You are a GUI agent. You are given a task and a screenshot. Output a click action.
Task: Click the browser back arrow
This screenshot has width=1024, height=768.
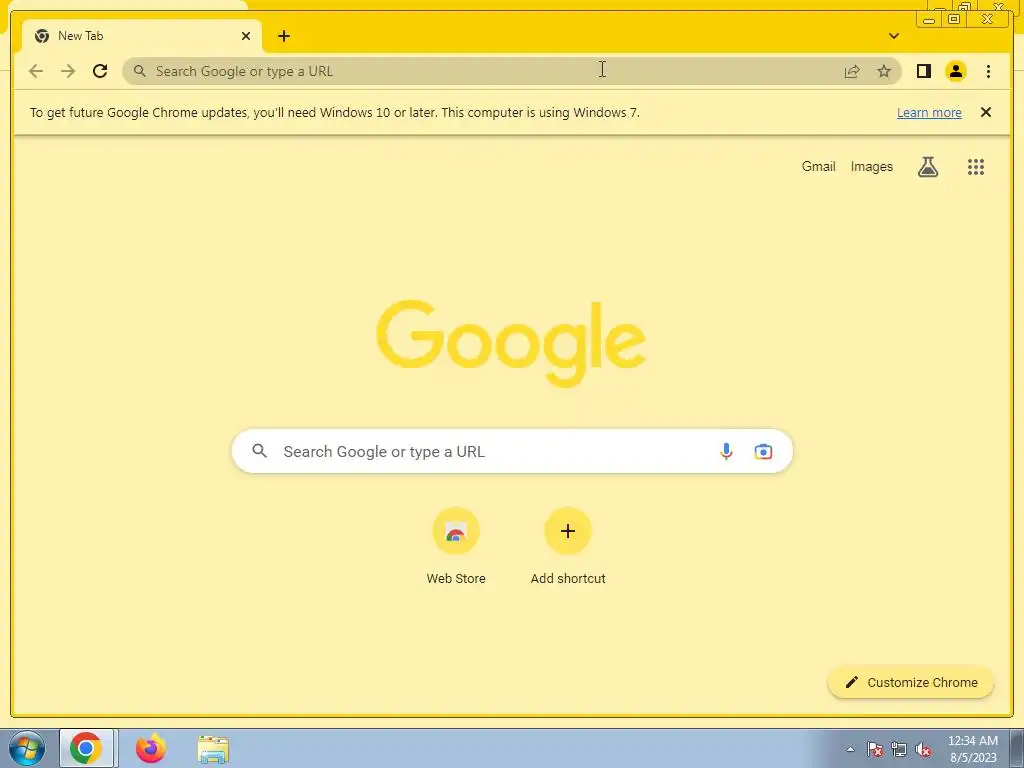point(36,71)
